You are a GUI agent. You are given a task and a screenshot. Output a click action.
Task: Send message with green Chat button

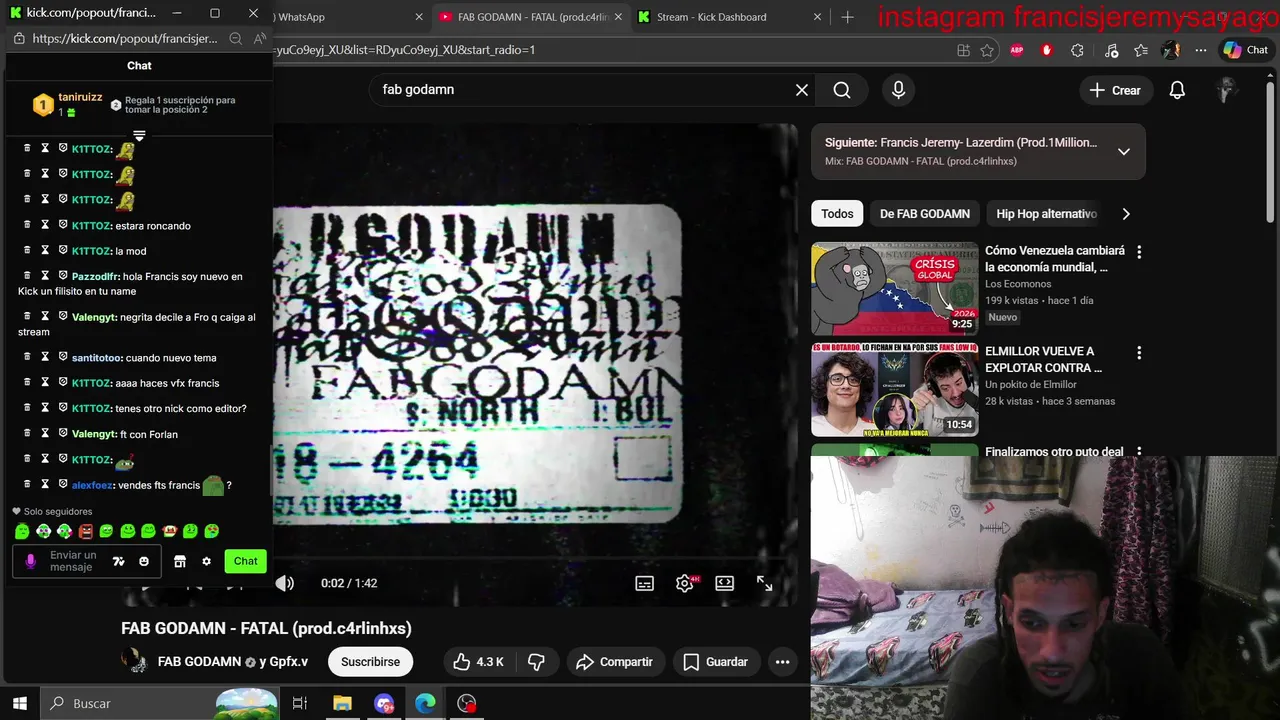click(245, 561)
